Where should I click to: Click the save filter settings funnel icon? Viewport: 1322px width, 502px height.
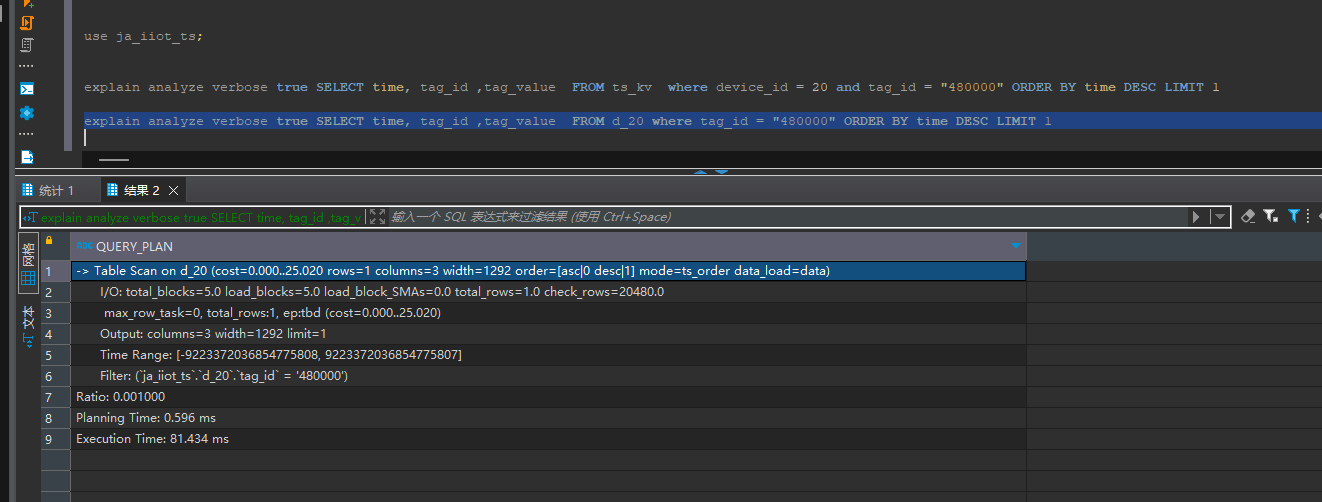[x=1270, y=216]
